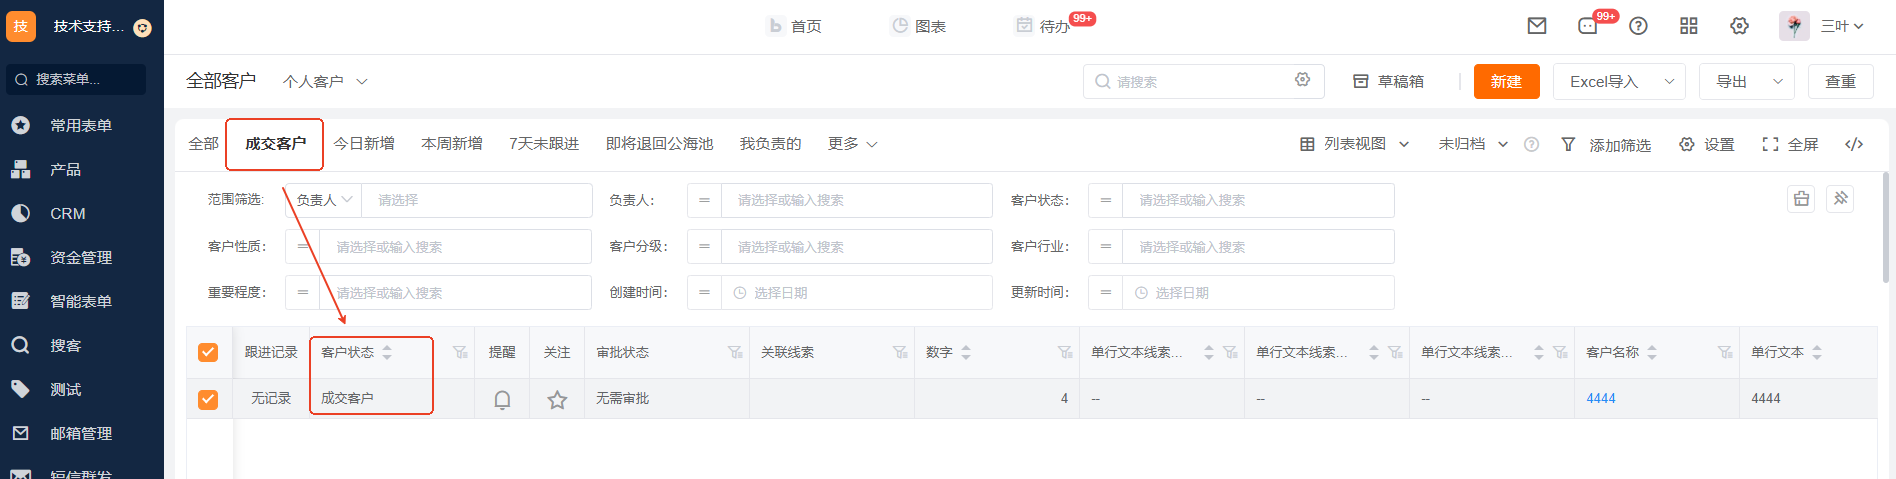Screen dimensions: 1896x479
Task: Switch to the 今日新增 tab
Action: point(364,144)
